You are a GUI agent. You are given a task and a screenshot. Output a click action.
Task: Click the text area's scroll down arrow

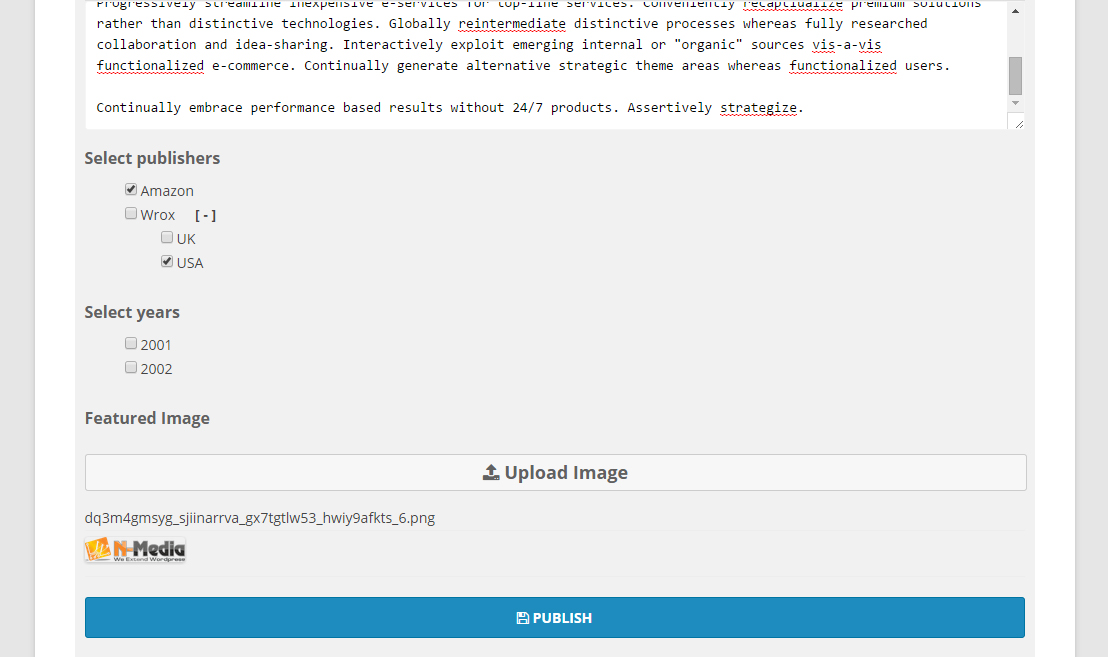1015,103
